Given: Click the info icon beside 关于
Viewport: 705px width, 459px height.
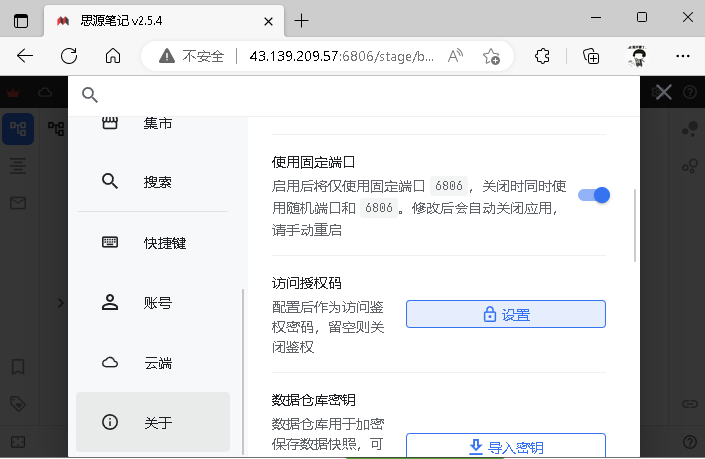Looking at the screenshot, I should pyautogui.click(x=110, y=422).
